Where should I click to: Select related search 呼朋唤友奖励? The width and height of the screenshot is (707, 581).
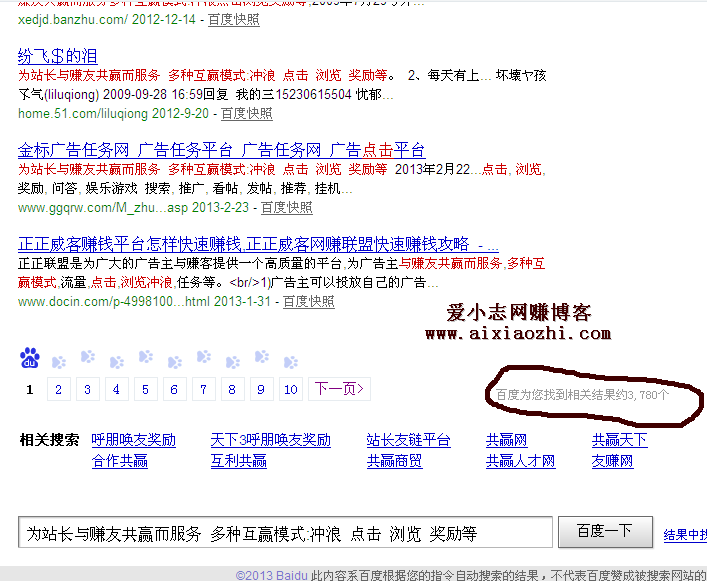(x=133, y=440)
